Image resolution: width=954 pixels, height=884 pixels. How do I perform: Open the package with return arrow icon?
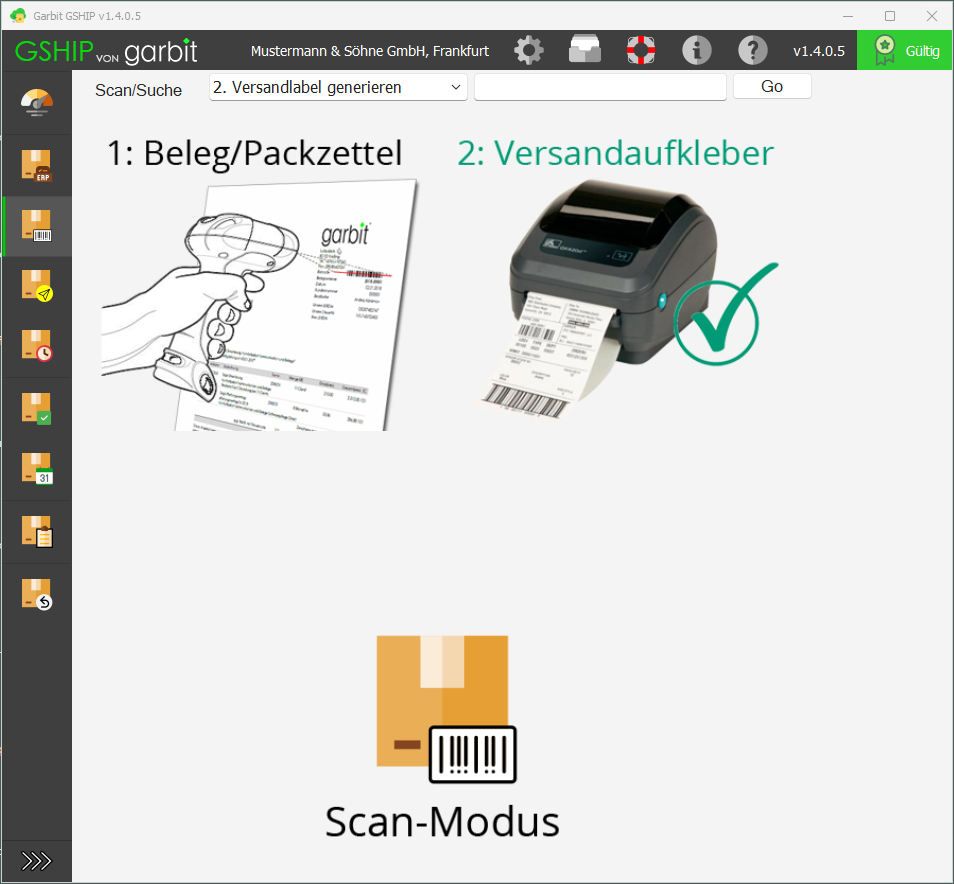(x=37, y=594)
